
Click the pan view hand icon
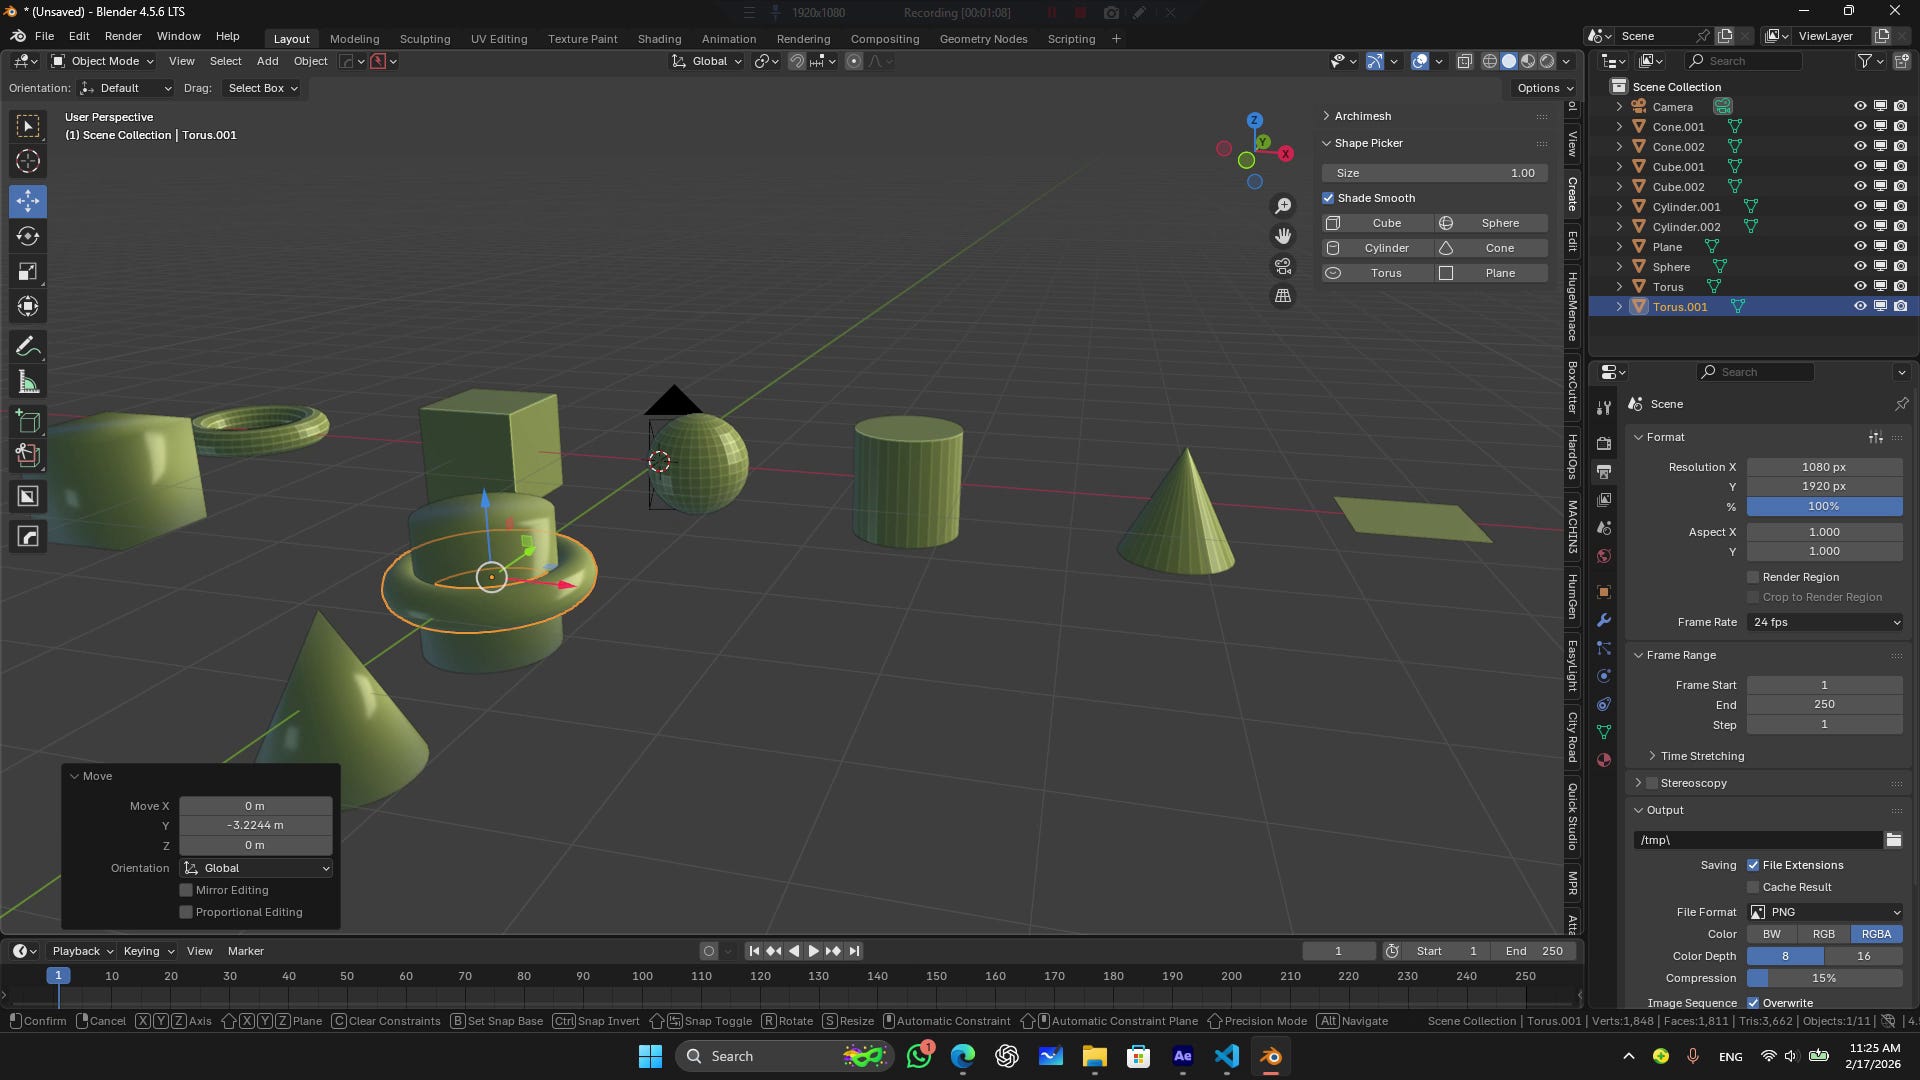1283,236
